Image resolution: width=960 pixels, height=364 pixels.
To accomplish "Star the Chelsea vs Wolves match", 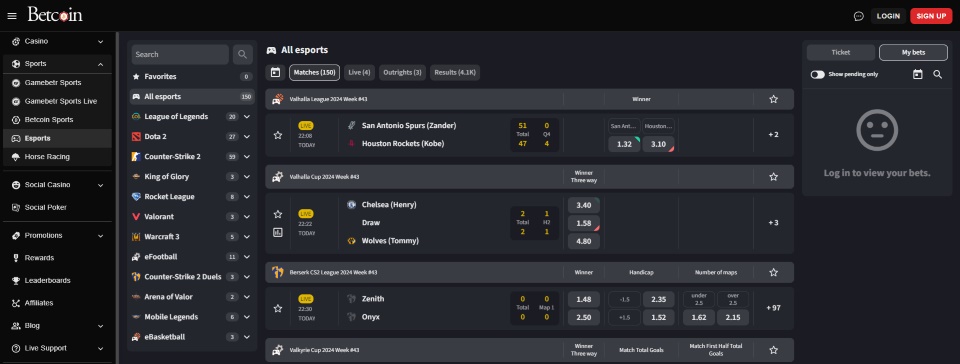I will (x=278, y=214).
